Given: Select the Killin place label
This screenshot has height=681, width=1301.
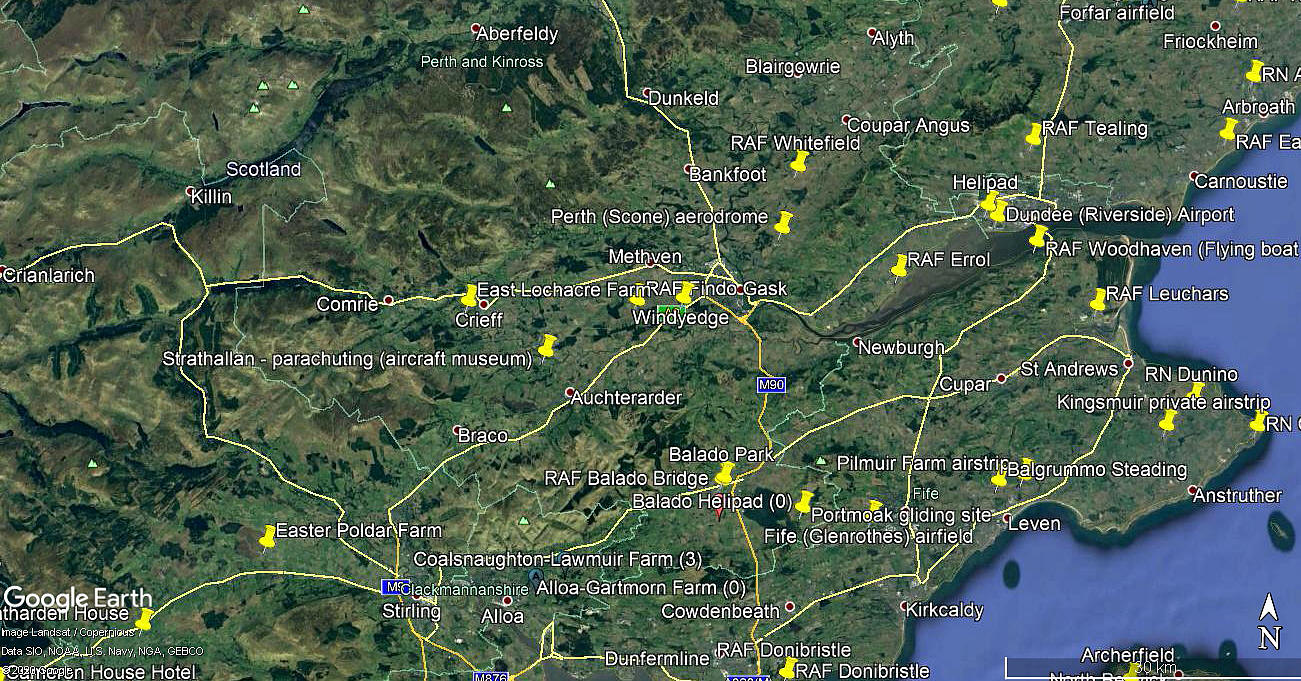Looking at the screenshot, I should click(x=211, y=197).
